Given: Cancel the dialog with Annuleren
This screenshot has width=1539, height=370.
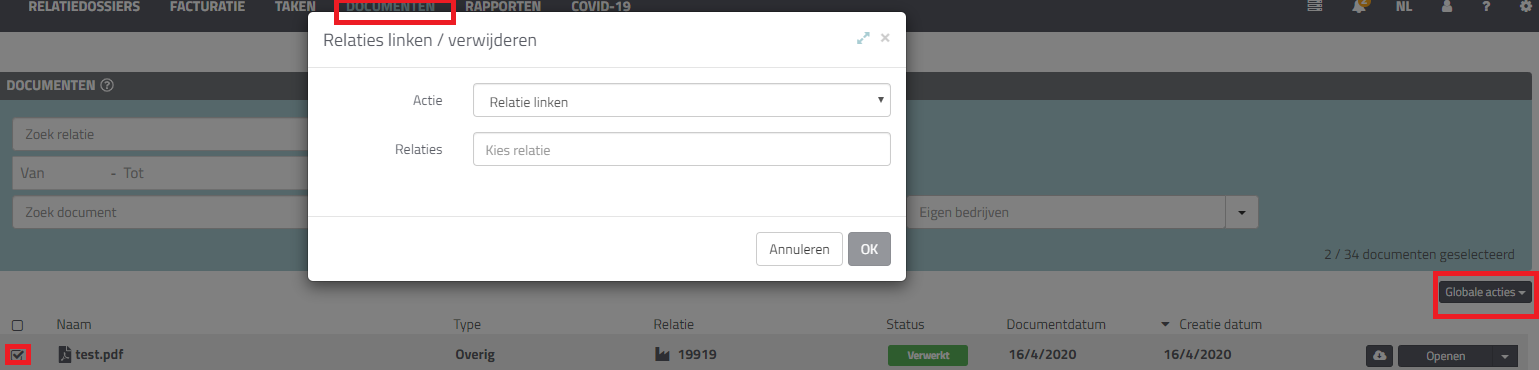Looking at the screenshot, I should click(799, 249).
